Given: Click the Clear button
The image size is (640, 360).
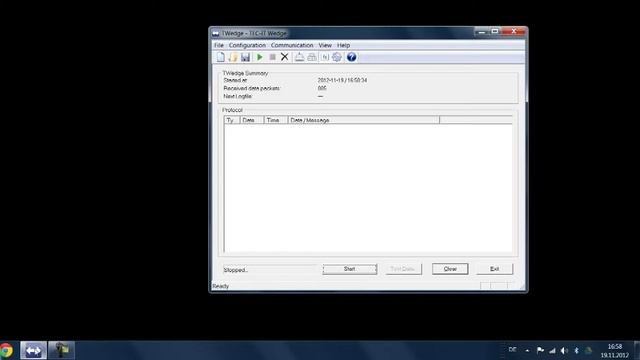Looking at the screenshot, I should point(450,269).
